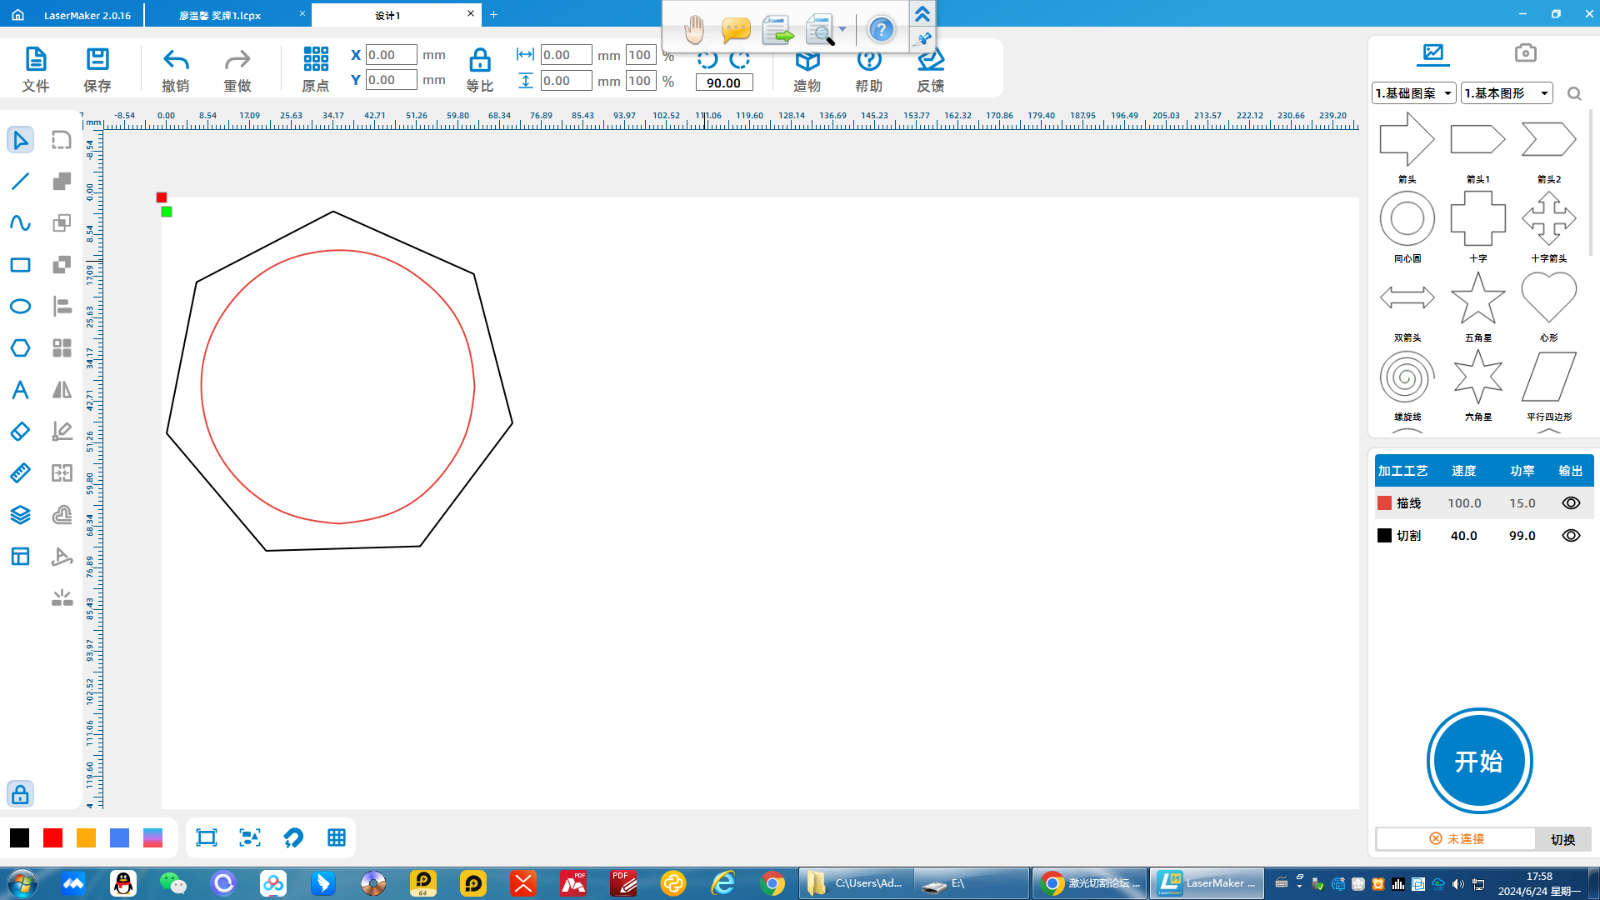This screenshot has height=900, width=1600.
Task: Select the text tool
Action: click(20, 390)
